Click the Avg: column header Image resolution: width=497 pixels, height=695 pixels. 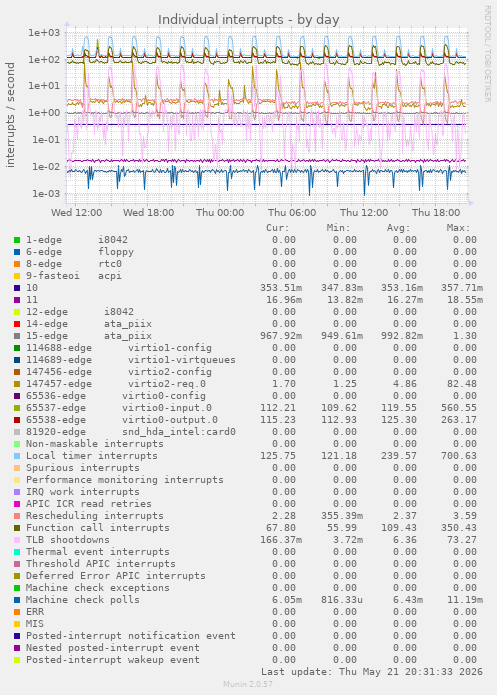[399, 228]
